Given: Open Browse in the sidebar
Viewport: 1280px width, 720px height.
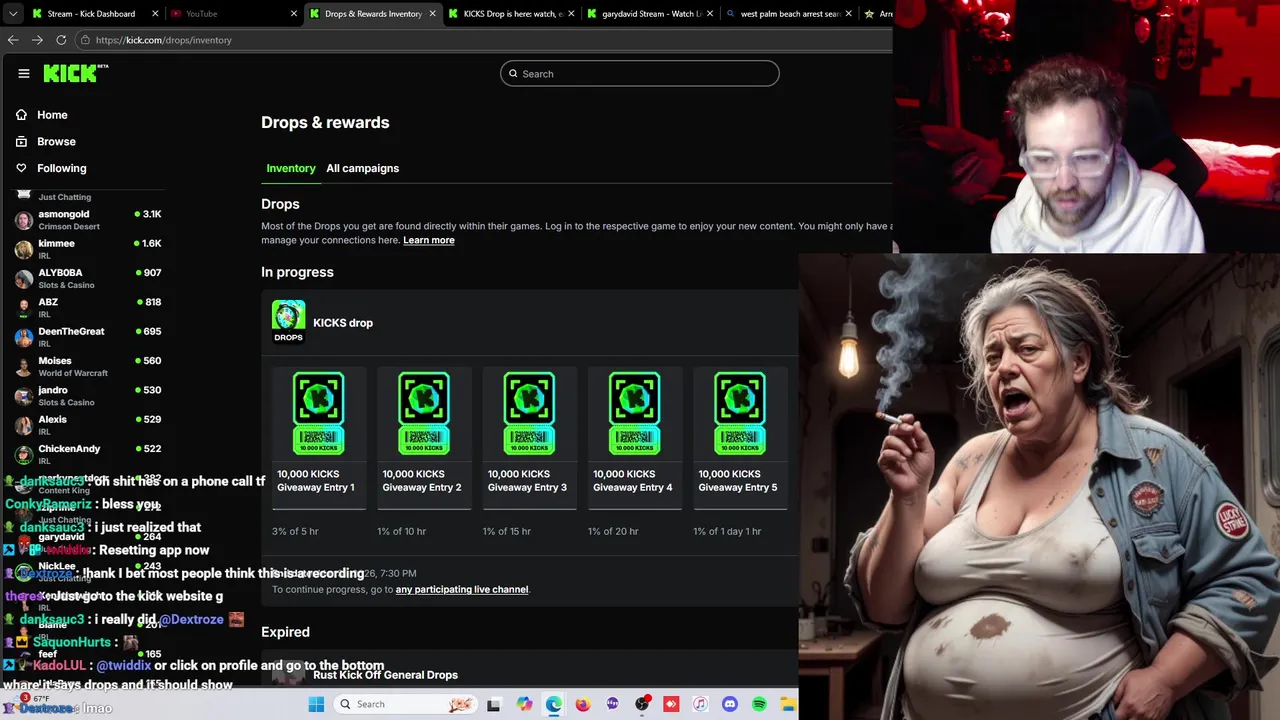Looking at the screenshot, I should (x=46, y=142).
